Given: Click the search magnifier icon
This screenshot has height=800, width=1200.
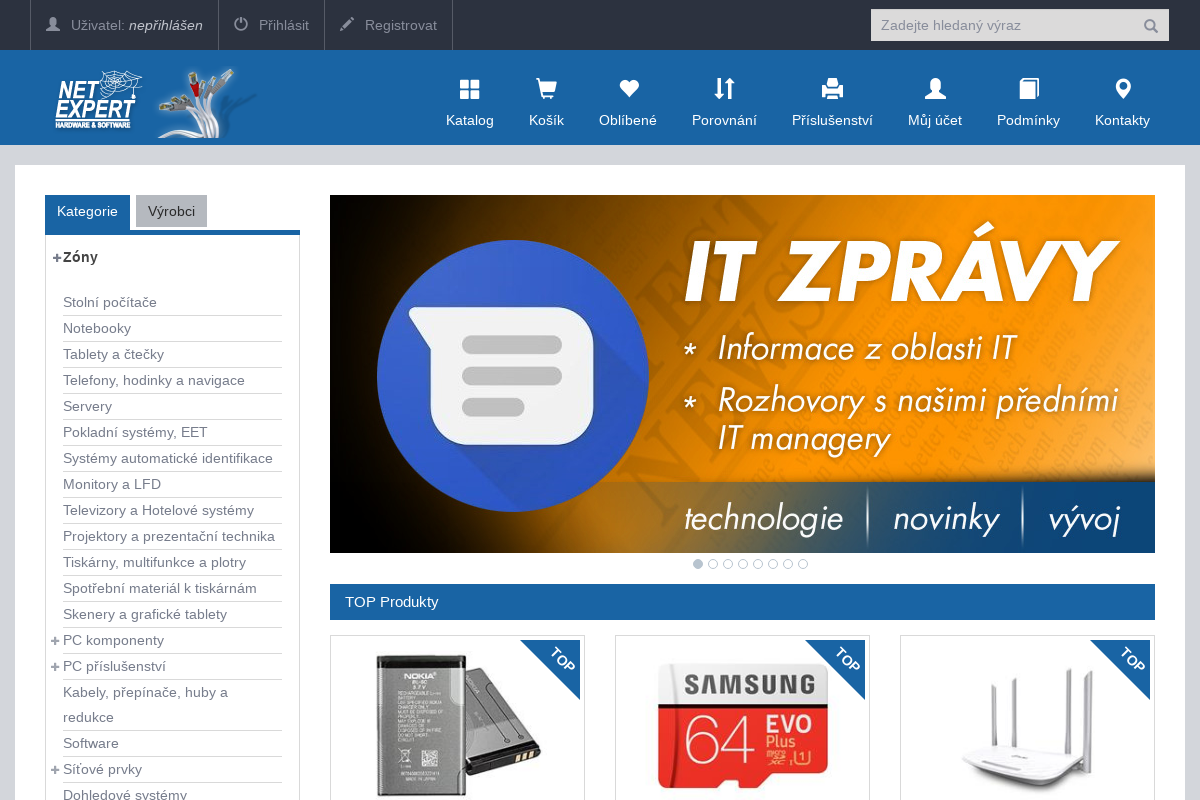Looking at the screenshot, I should coord(1150,25).
